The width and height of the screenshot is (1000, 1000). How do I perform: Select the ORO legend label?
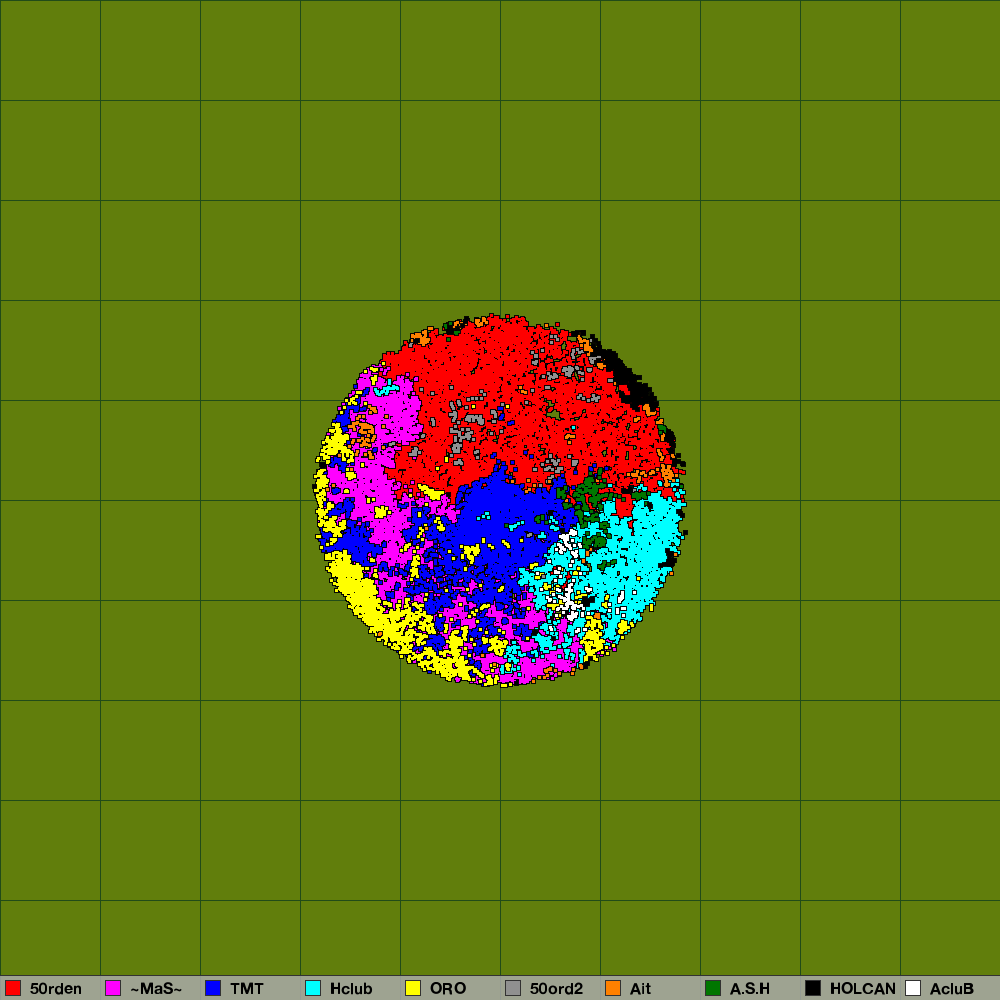pos(448,989)
